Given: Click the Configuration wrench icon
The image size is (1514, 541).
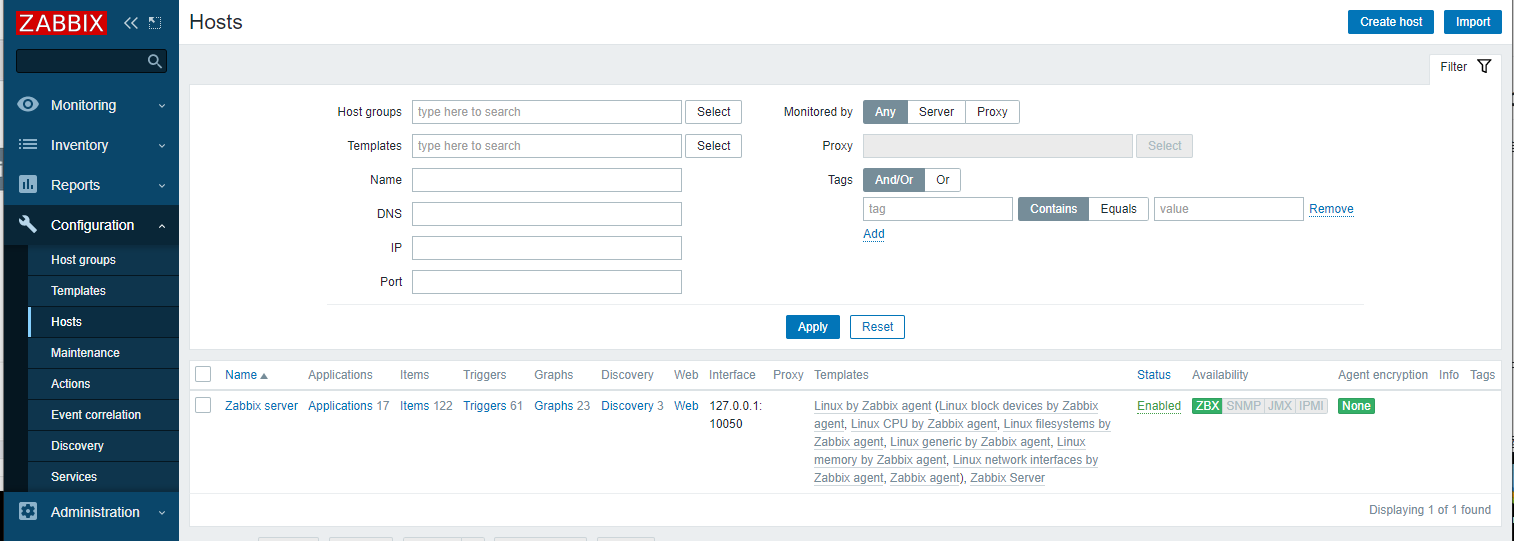Looking at the screenshot, I should 28,225.
